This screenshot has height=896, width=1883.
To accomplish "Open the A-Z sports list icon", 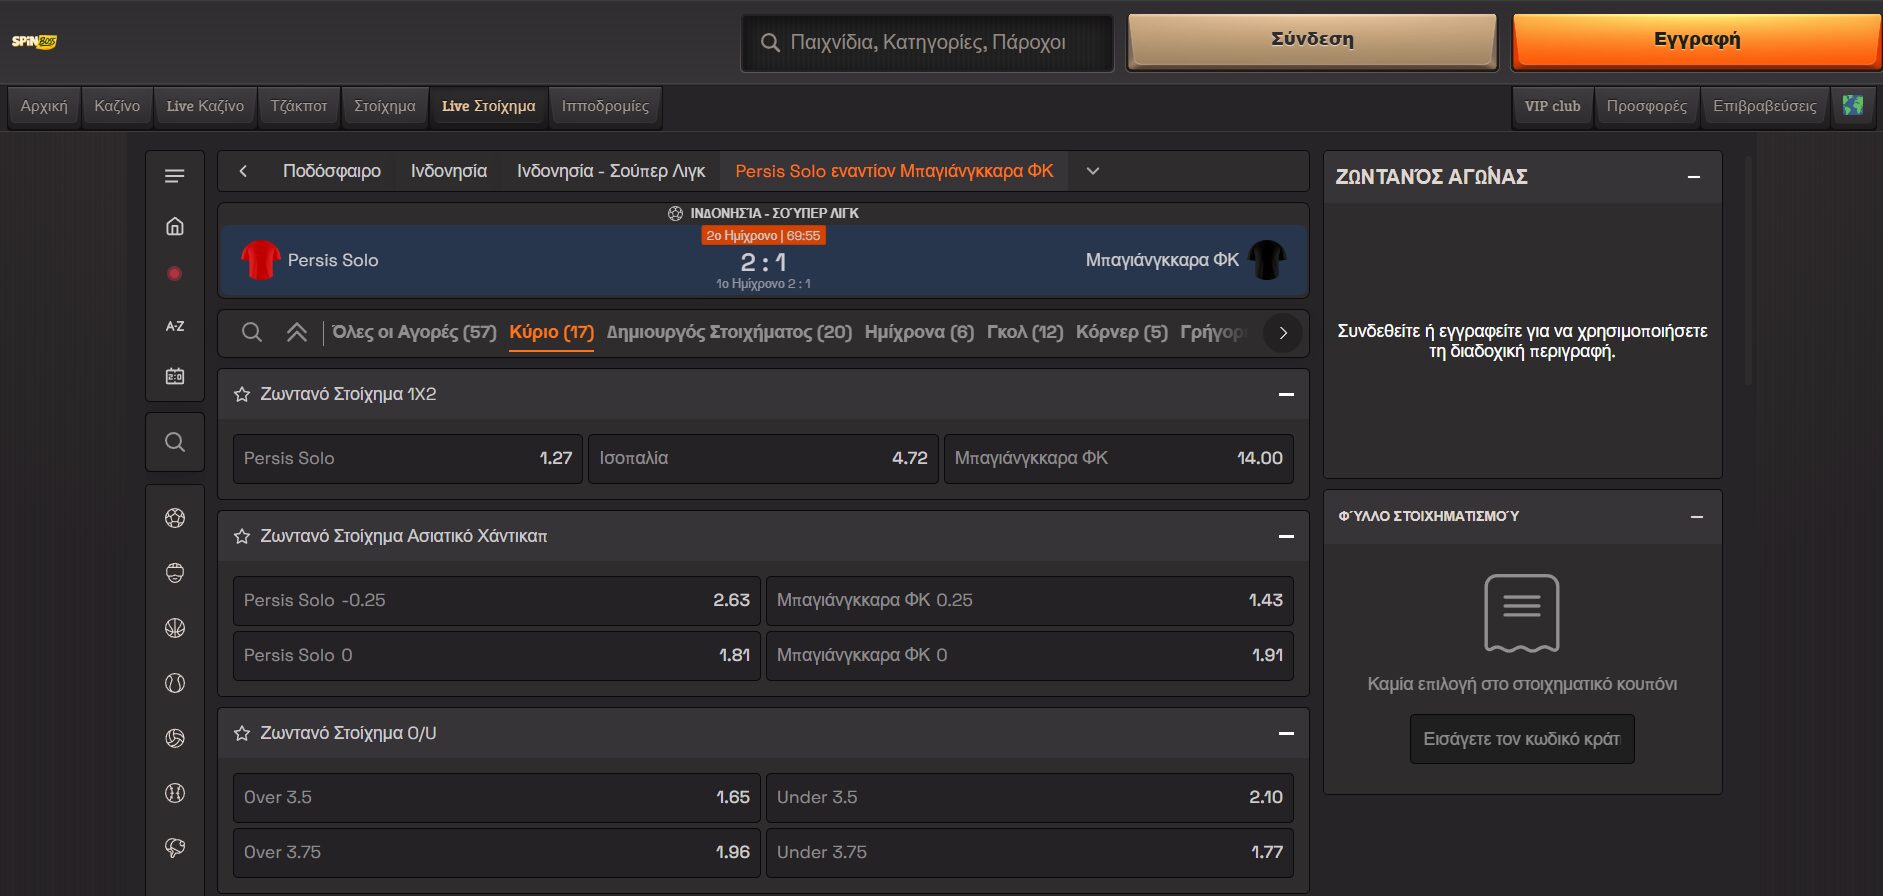I will [x=175, y=326].
